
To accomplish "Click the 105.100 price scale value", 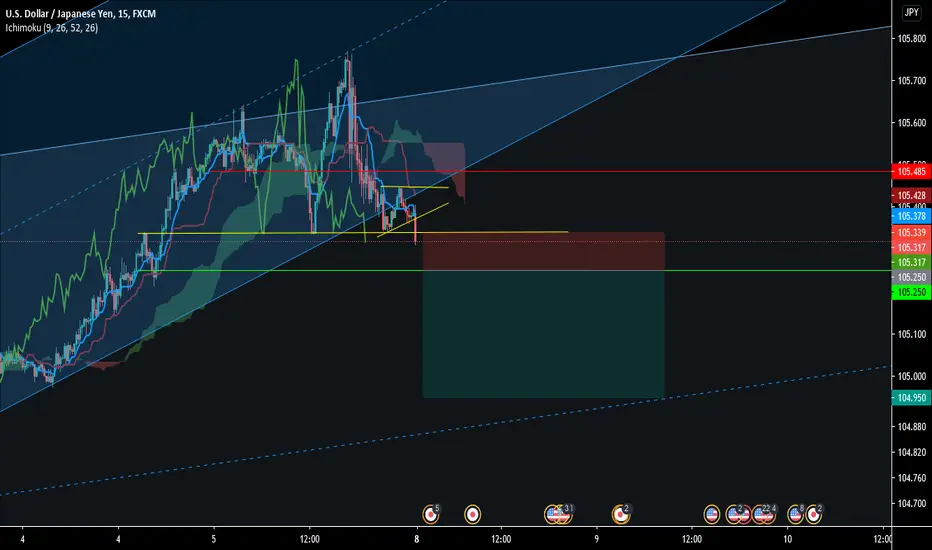I will tap(912, 334).
